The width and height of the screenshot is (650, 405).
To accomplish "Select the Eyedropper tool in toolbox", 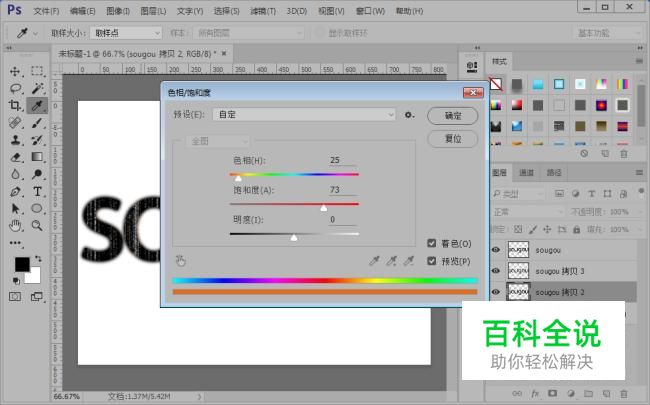I will pyautogui.click(x=37, y=106).
